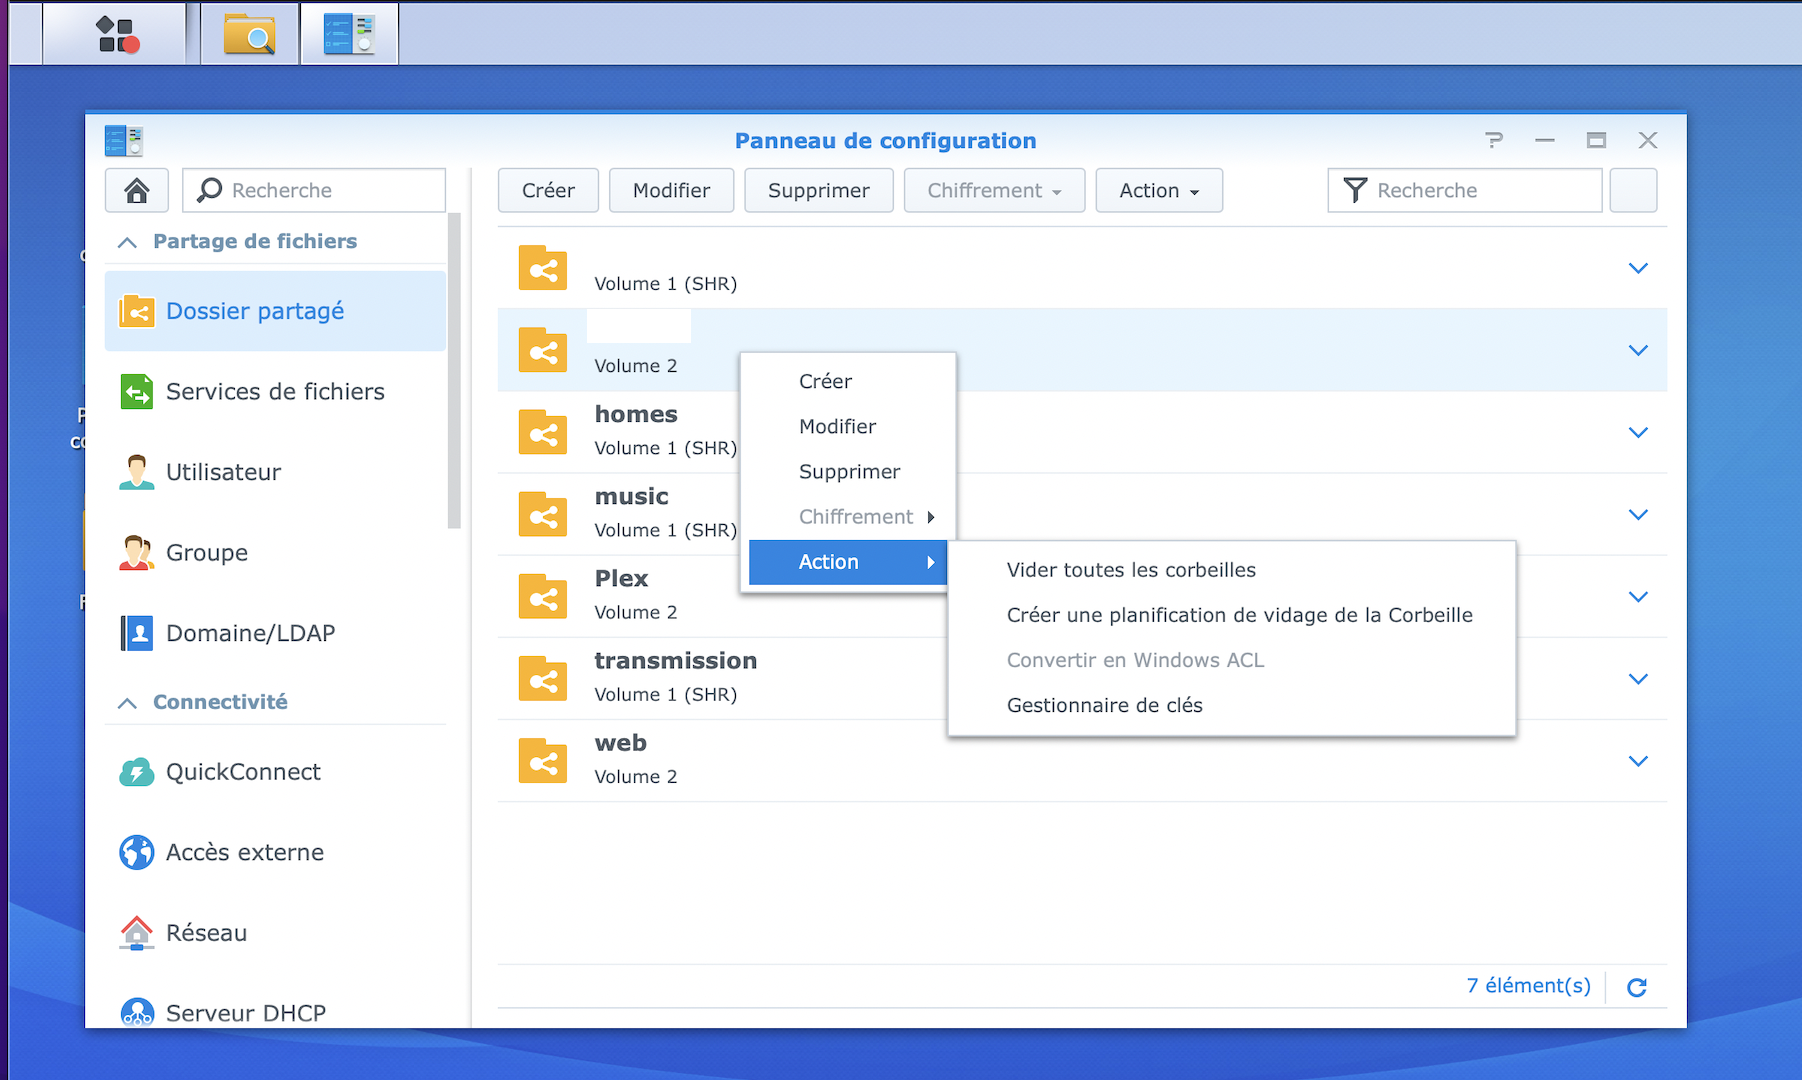Click the music shared folder icon
This screenshot has width=1802, height=1080.
coord(543,514)
